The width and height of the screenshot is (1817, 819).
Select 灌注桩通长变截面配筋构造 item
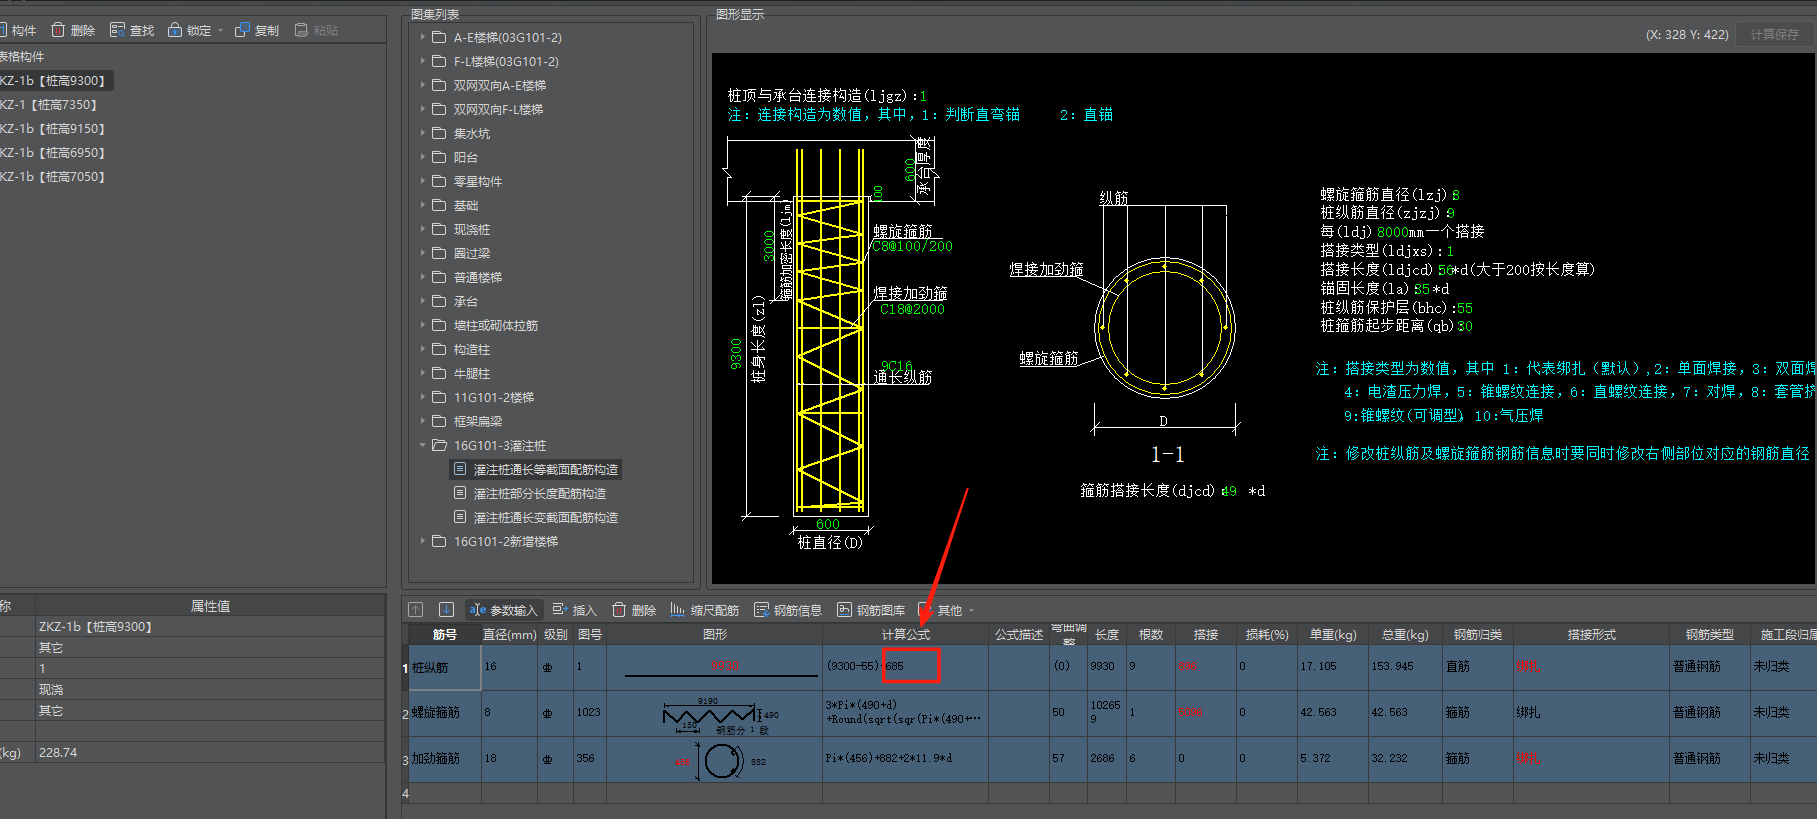click(x=545, y=517)
